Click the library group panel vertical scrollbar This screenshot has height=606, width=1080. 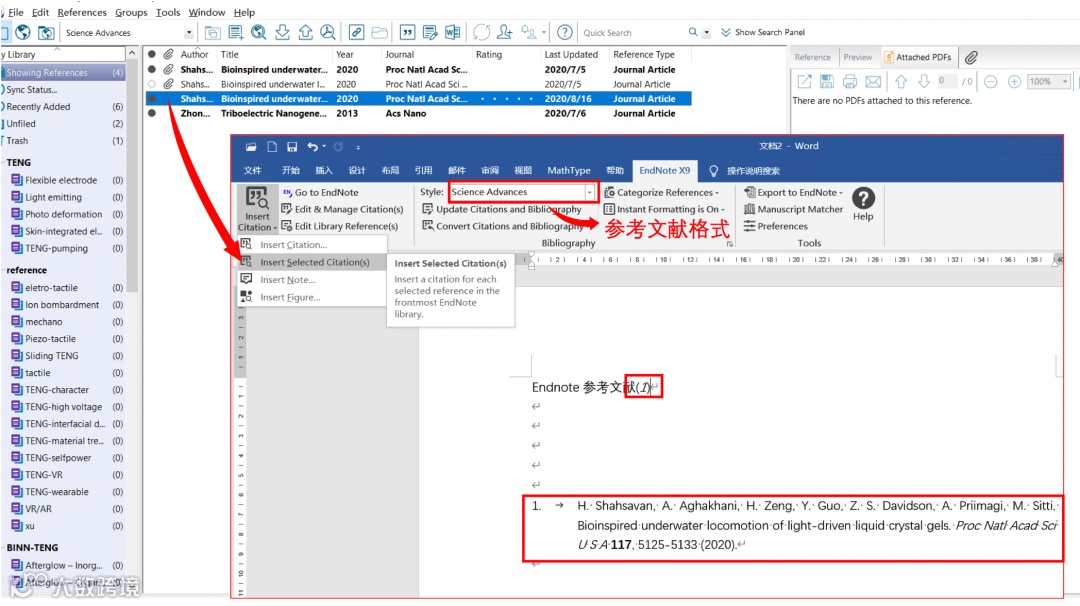pos(132,176)
